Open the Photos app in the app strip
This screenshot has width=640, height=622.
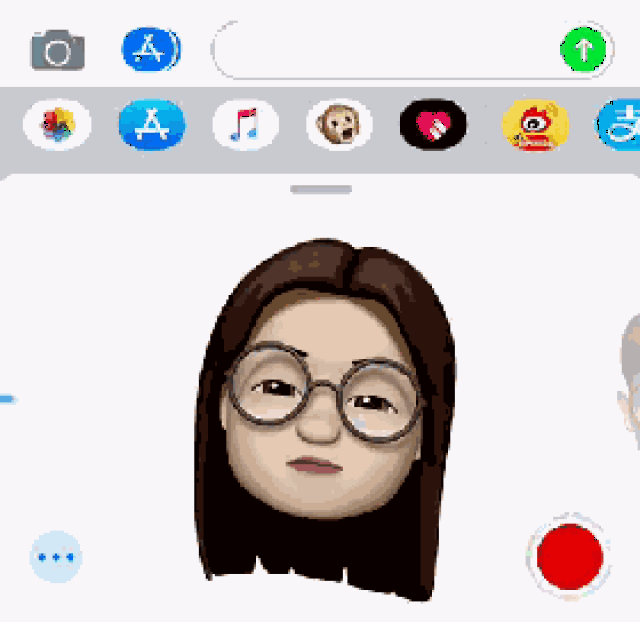[x=57, y=124]
